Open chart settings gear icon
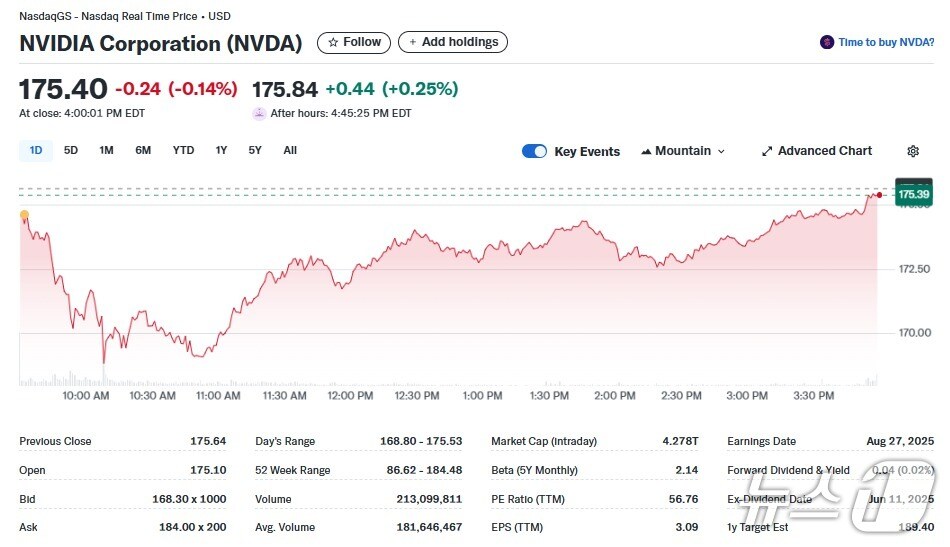Screen dimensions: 950x547 [912, 151]
